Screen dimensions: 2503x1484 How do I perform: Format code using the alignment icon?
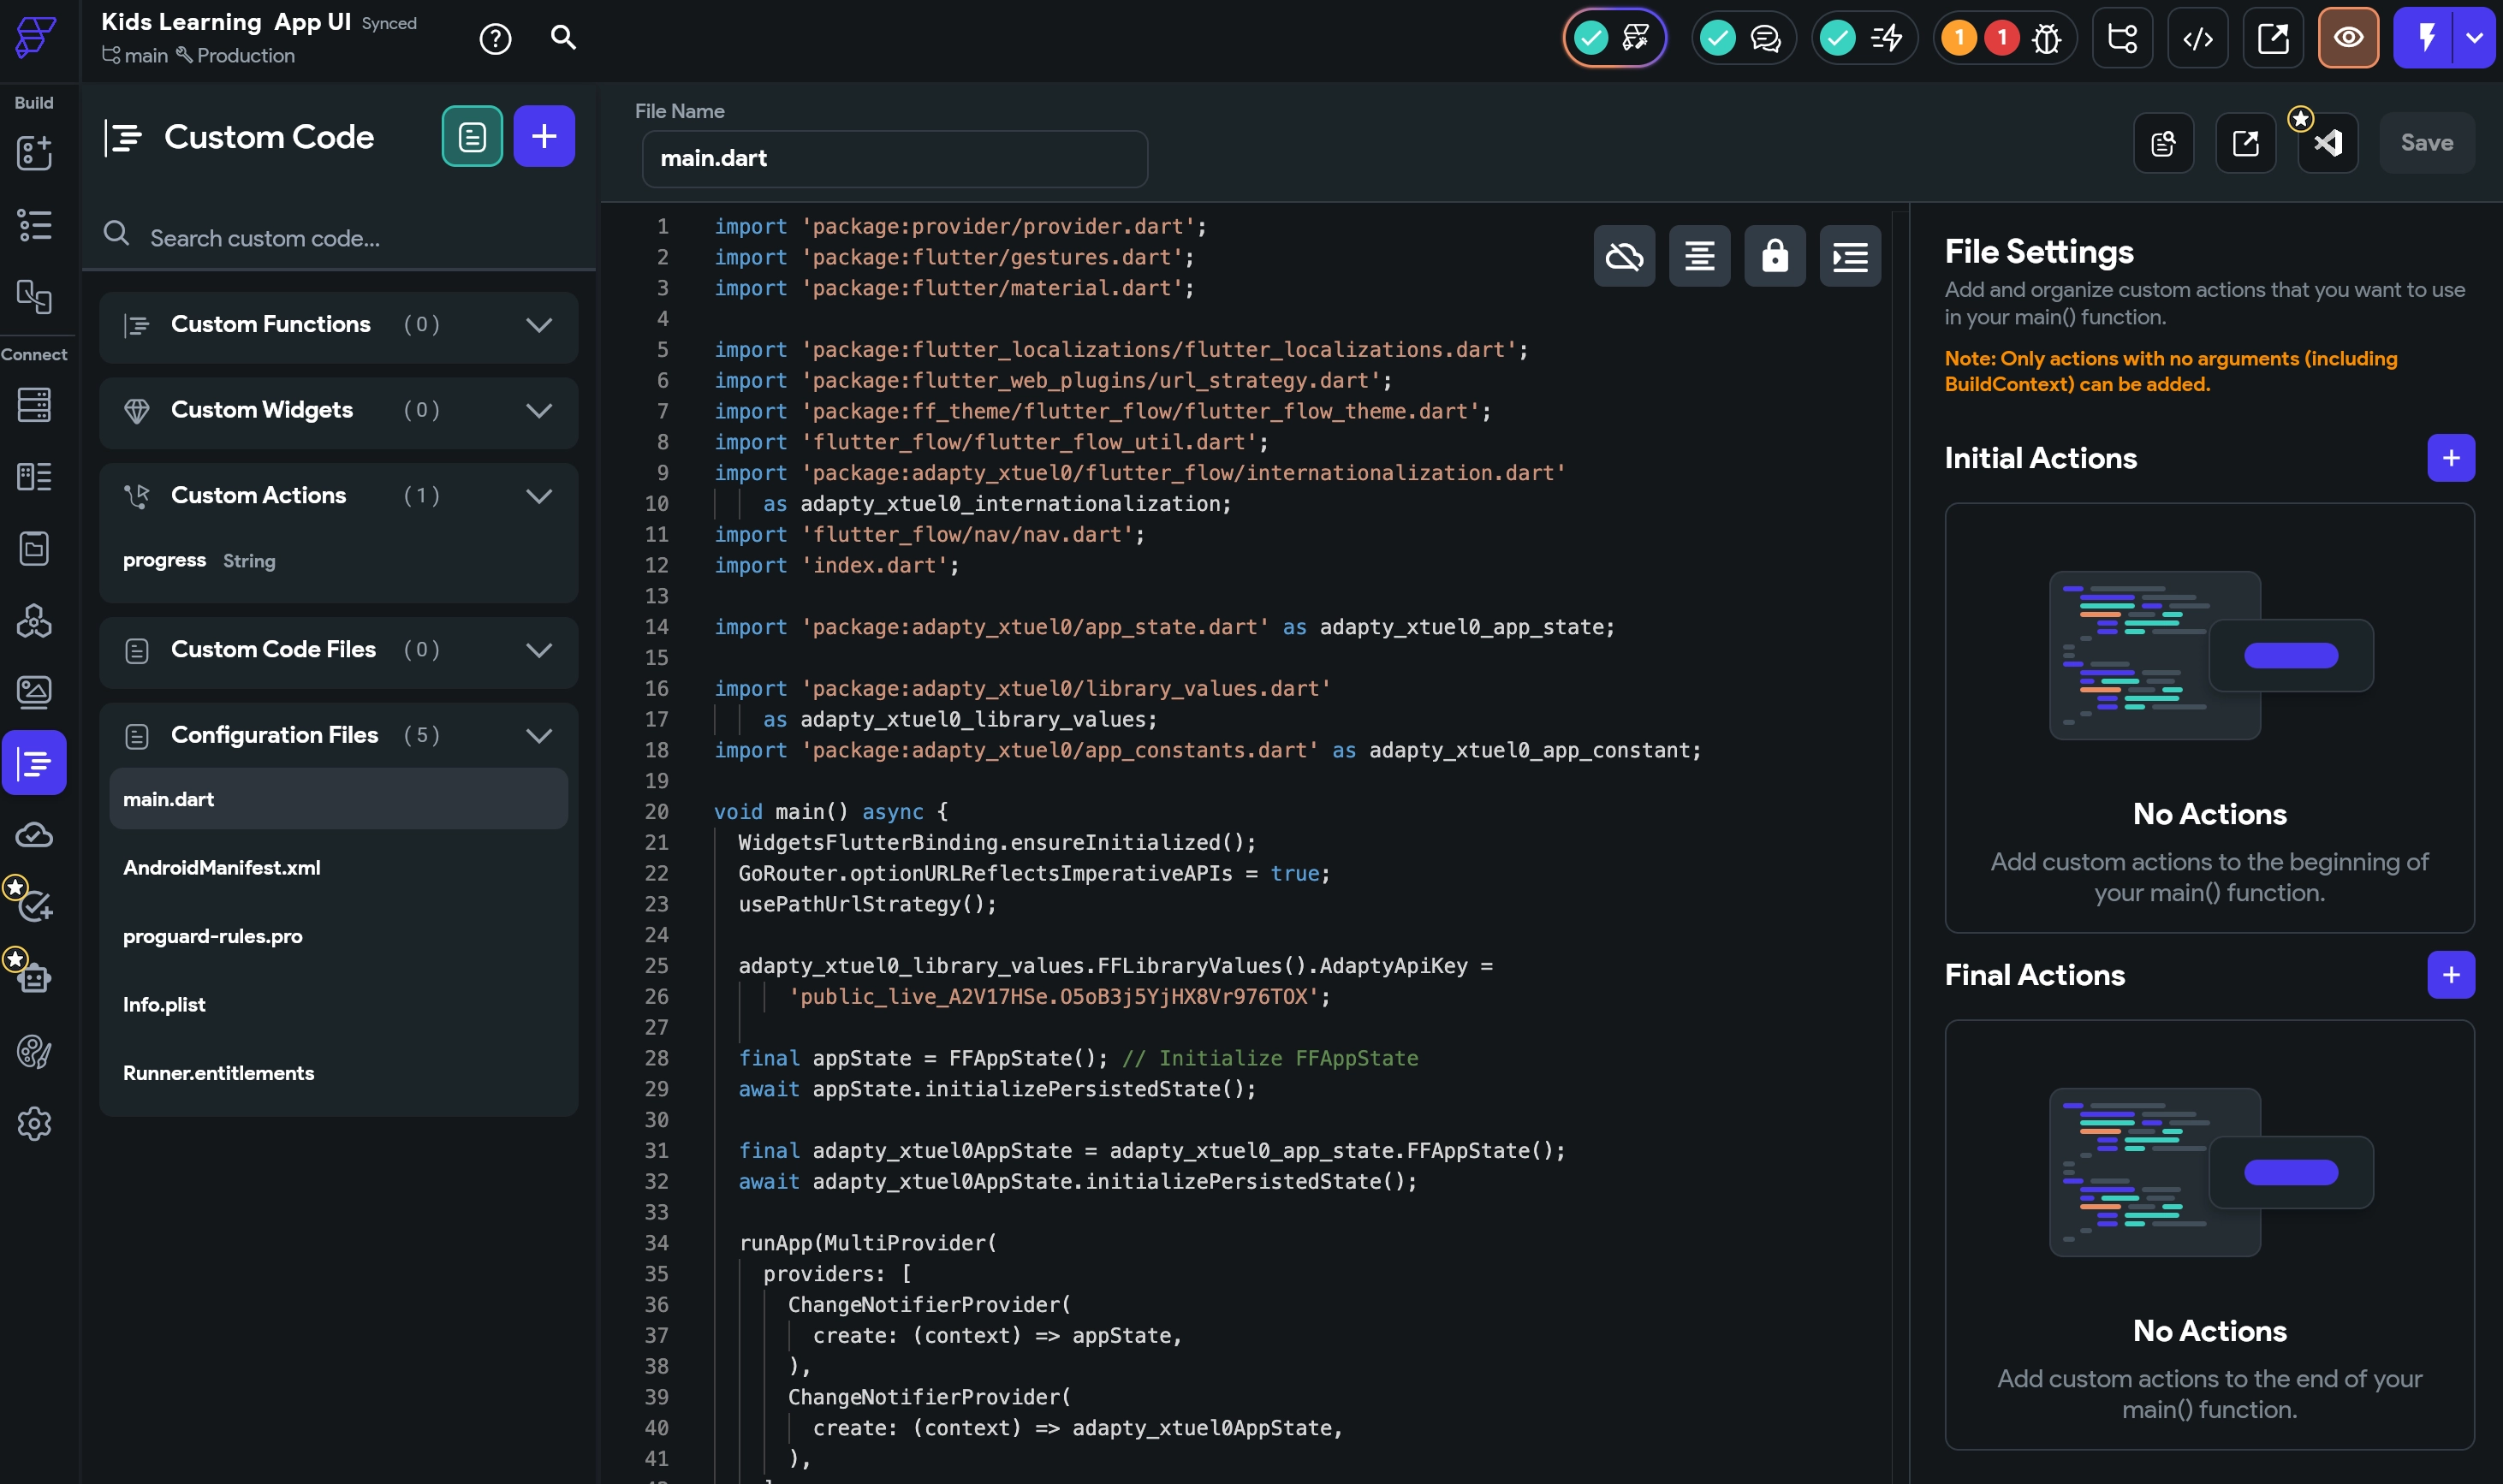[x=1699, y=256]
